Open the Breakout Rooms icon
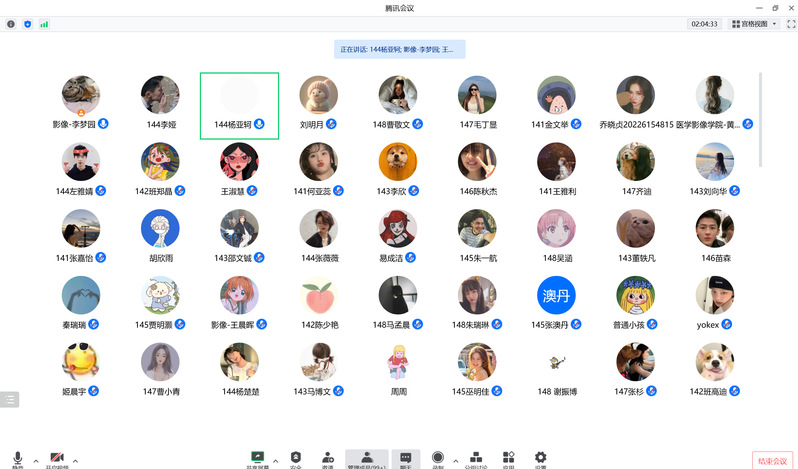Image resolution: width=798 pixels, height=469 pixels. tap(475, 458)
